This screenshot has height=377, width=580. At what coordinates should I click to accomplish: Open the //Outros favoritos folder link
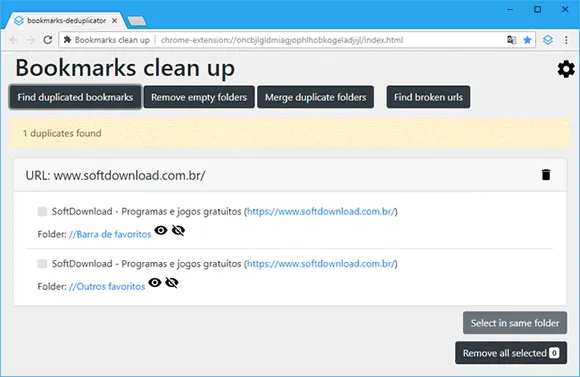point(107,286)
